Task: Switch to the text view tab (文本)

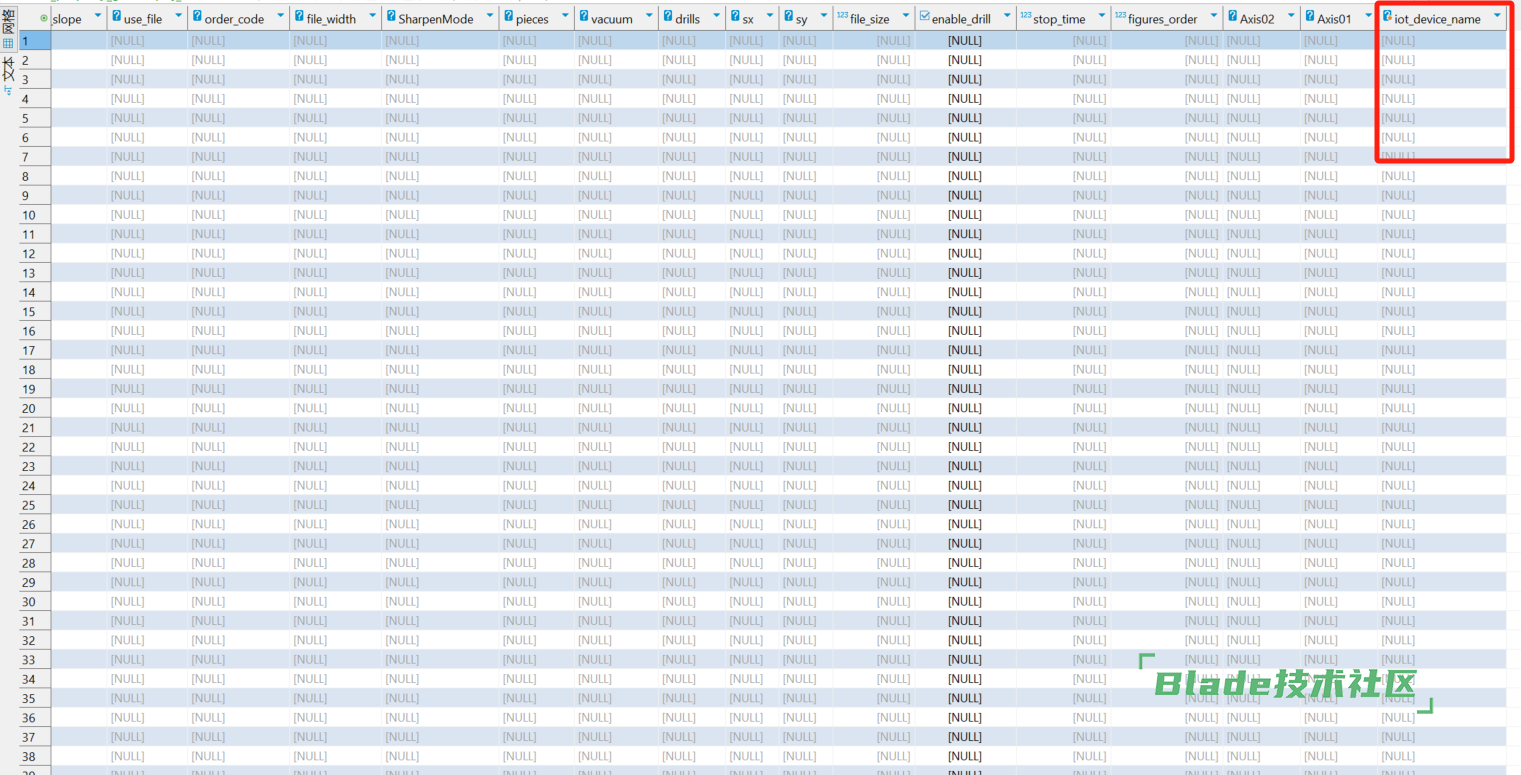Action: (8, 68)
